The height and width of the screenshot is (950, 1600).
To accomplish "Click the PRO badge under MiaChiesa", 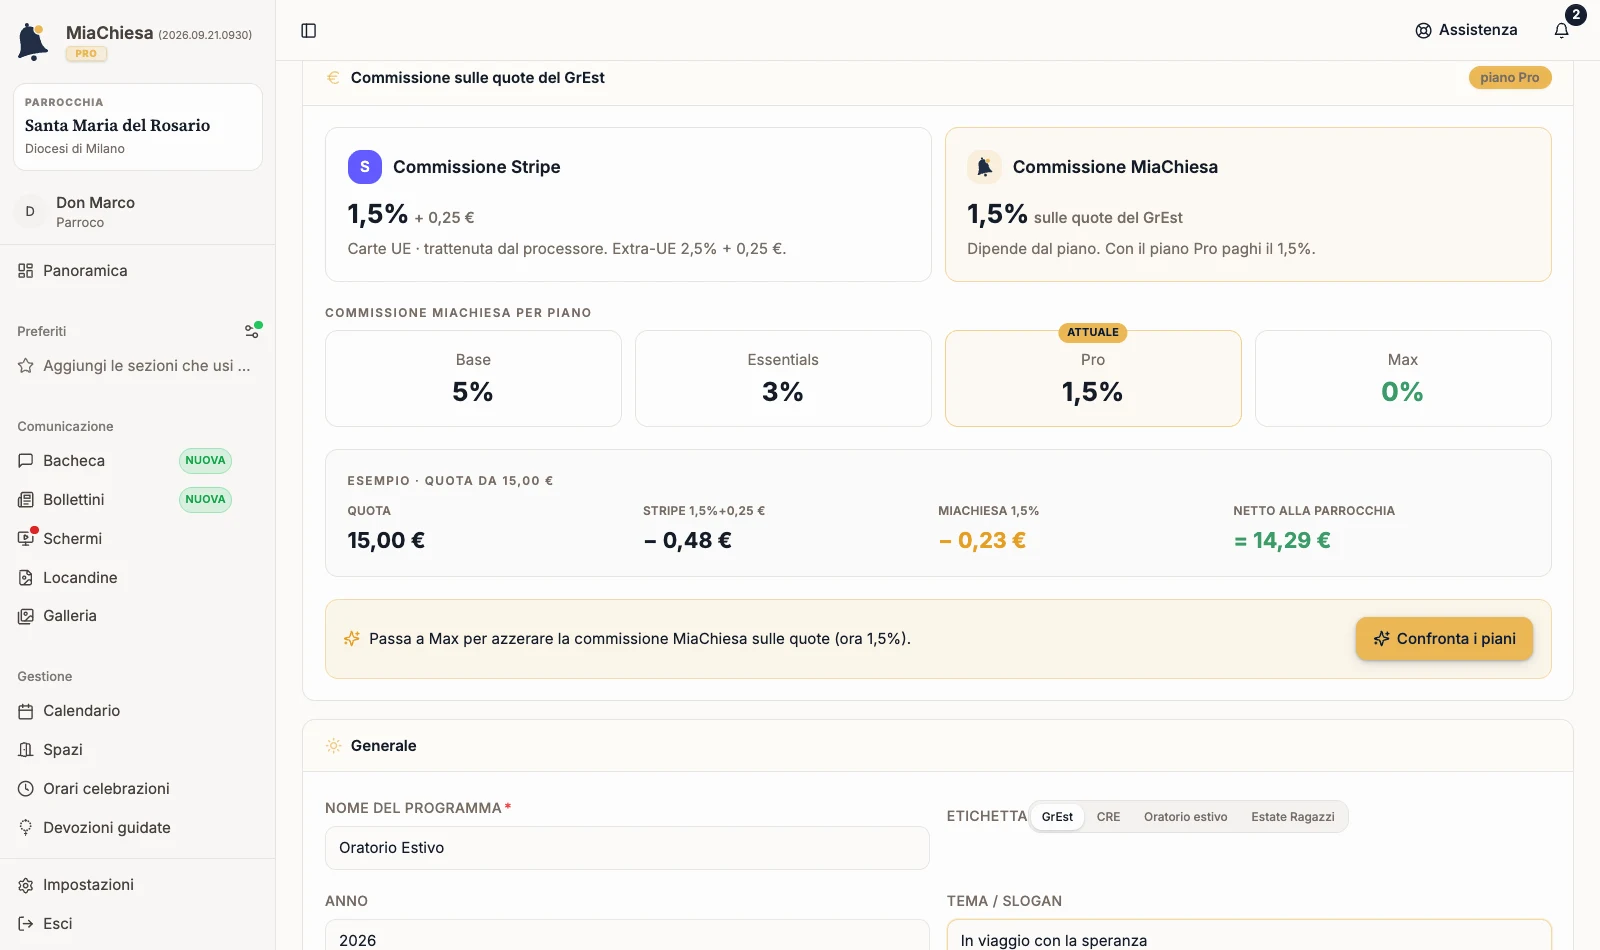I will 86,54.
